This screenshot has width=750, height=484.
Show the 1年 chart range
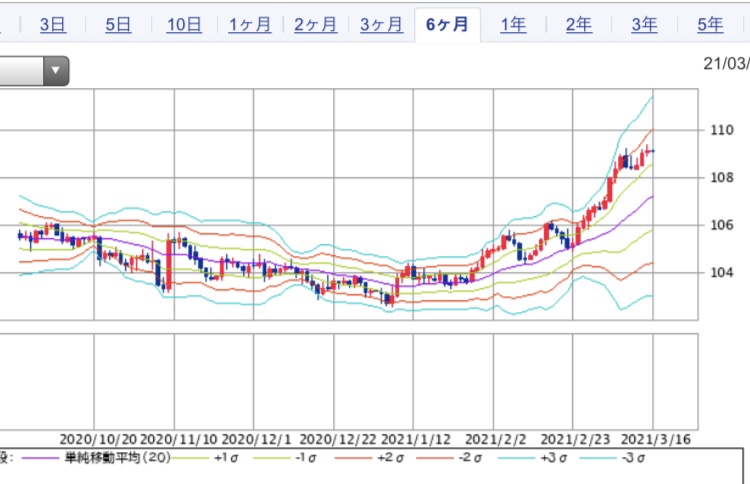pos(513,24)
